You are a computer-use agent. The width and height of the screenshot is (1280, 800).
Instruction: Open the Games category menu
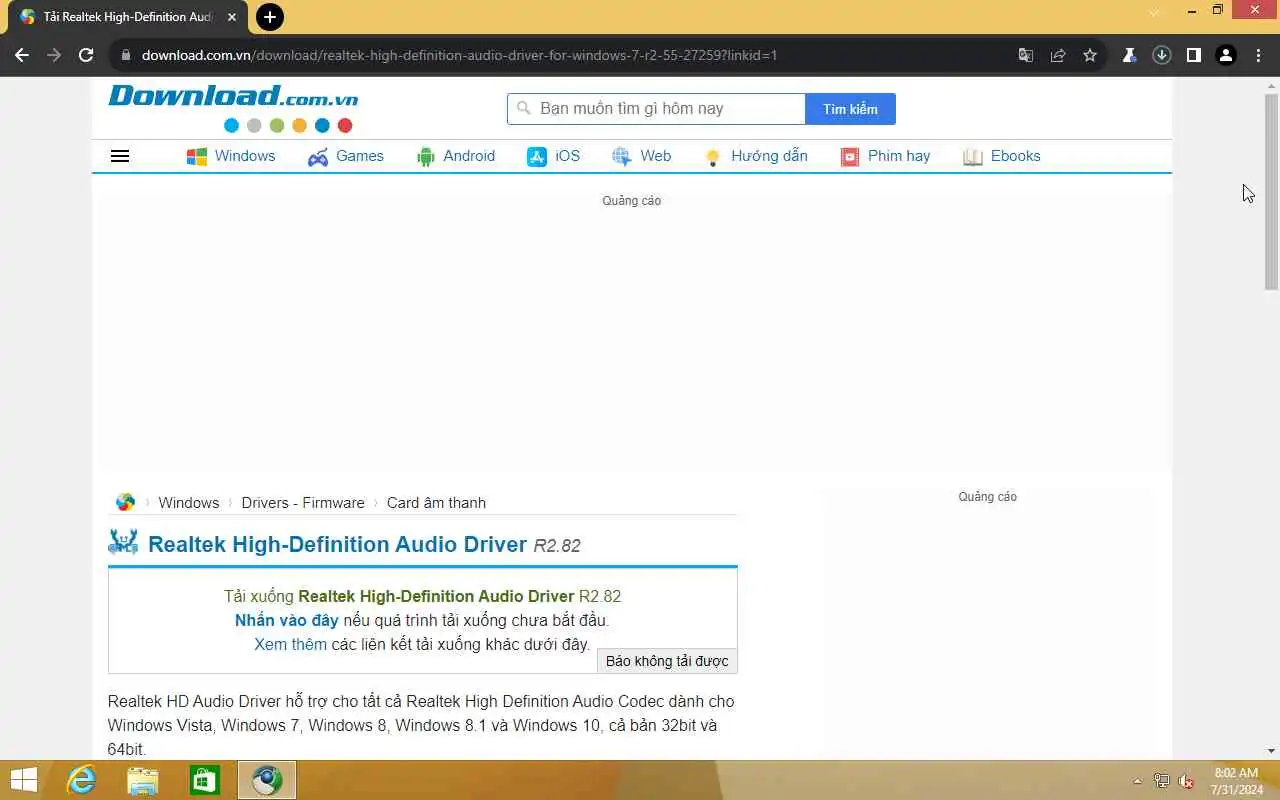coord(360,156)
